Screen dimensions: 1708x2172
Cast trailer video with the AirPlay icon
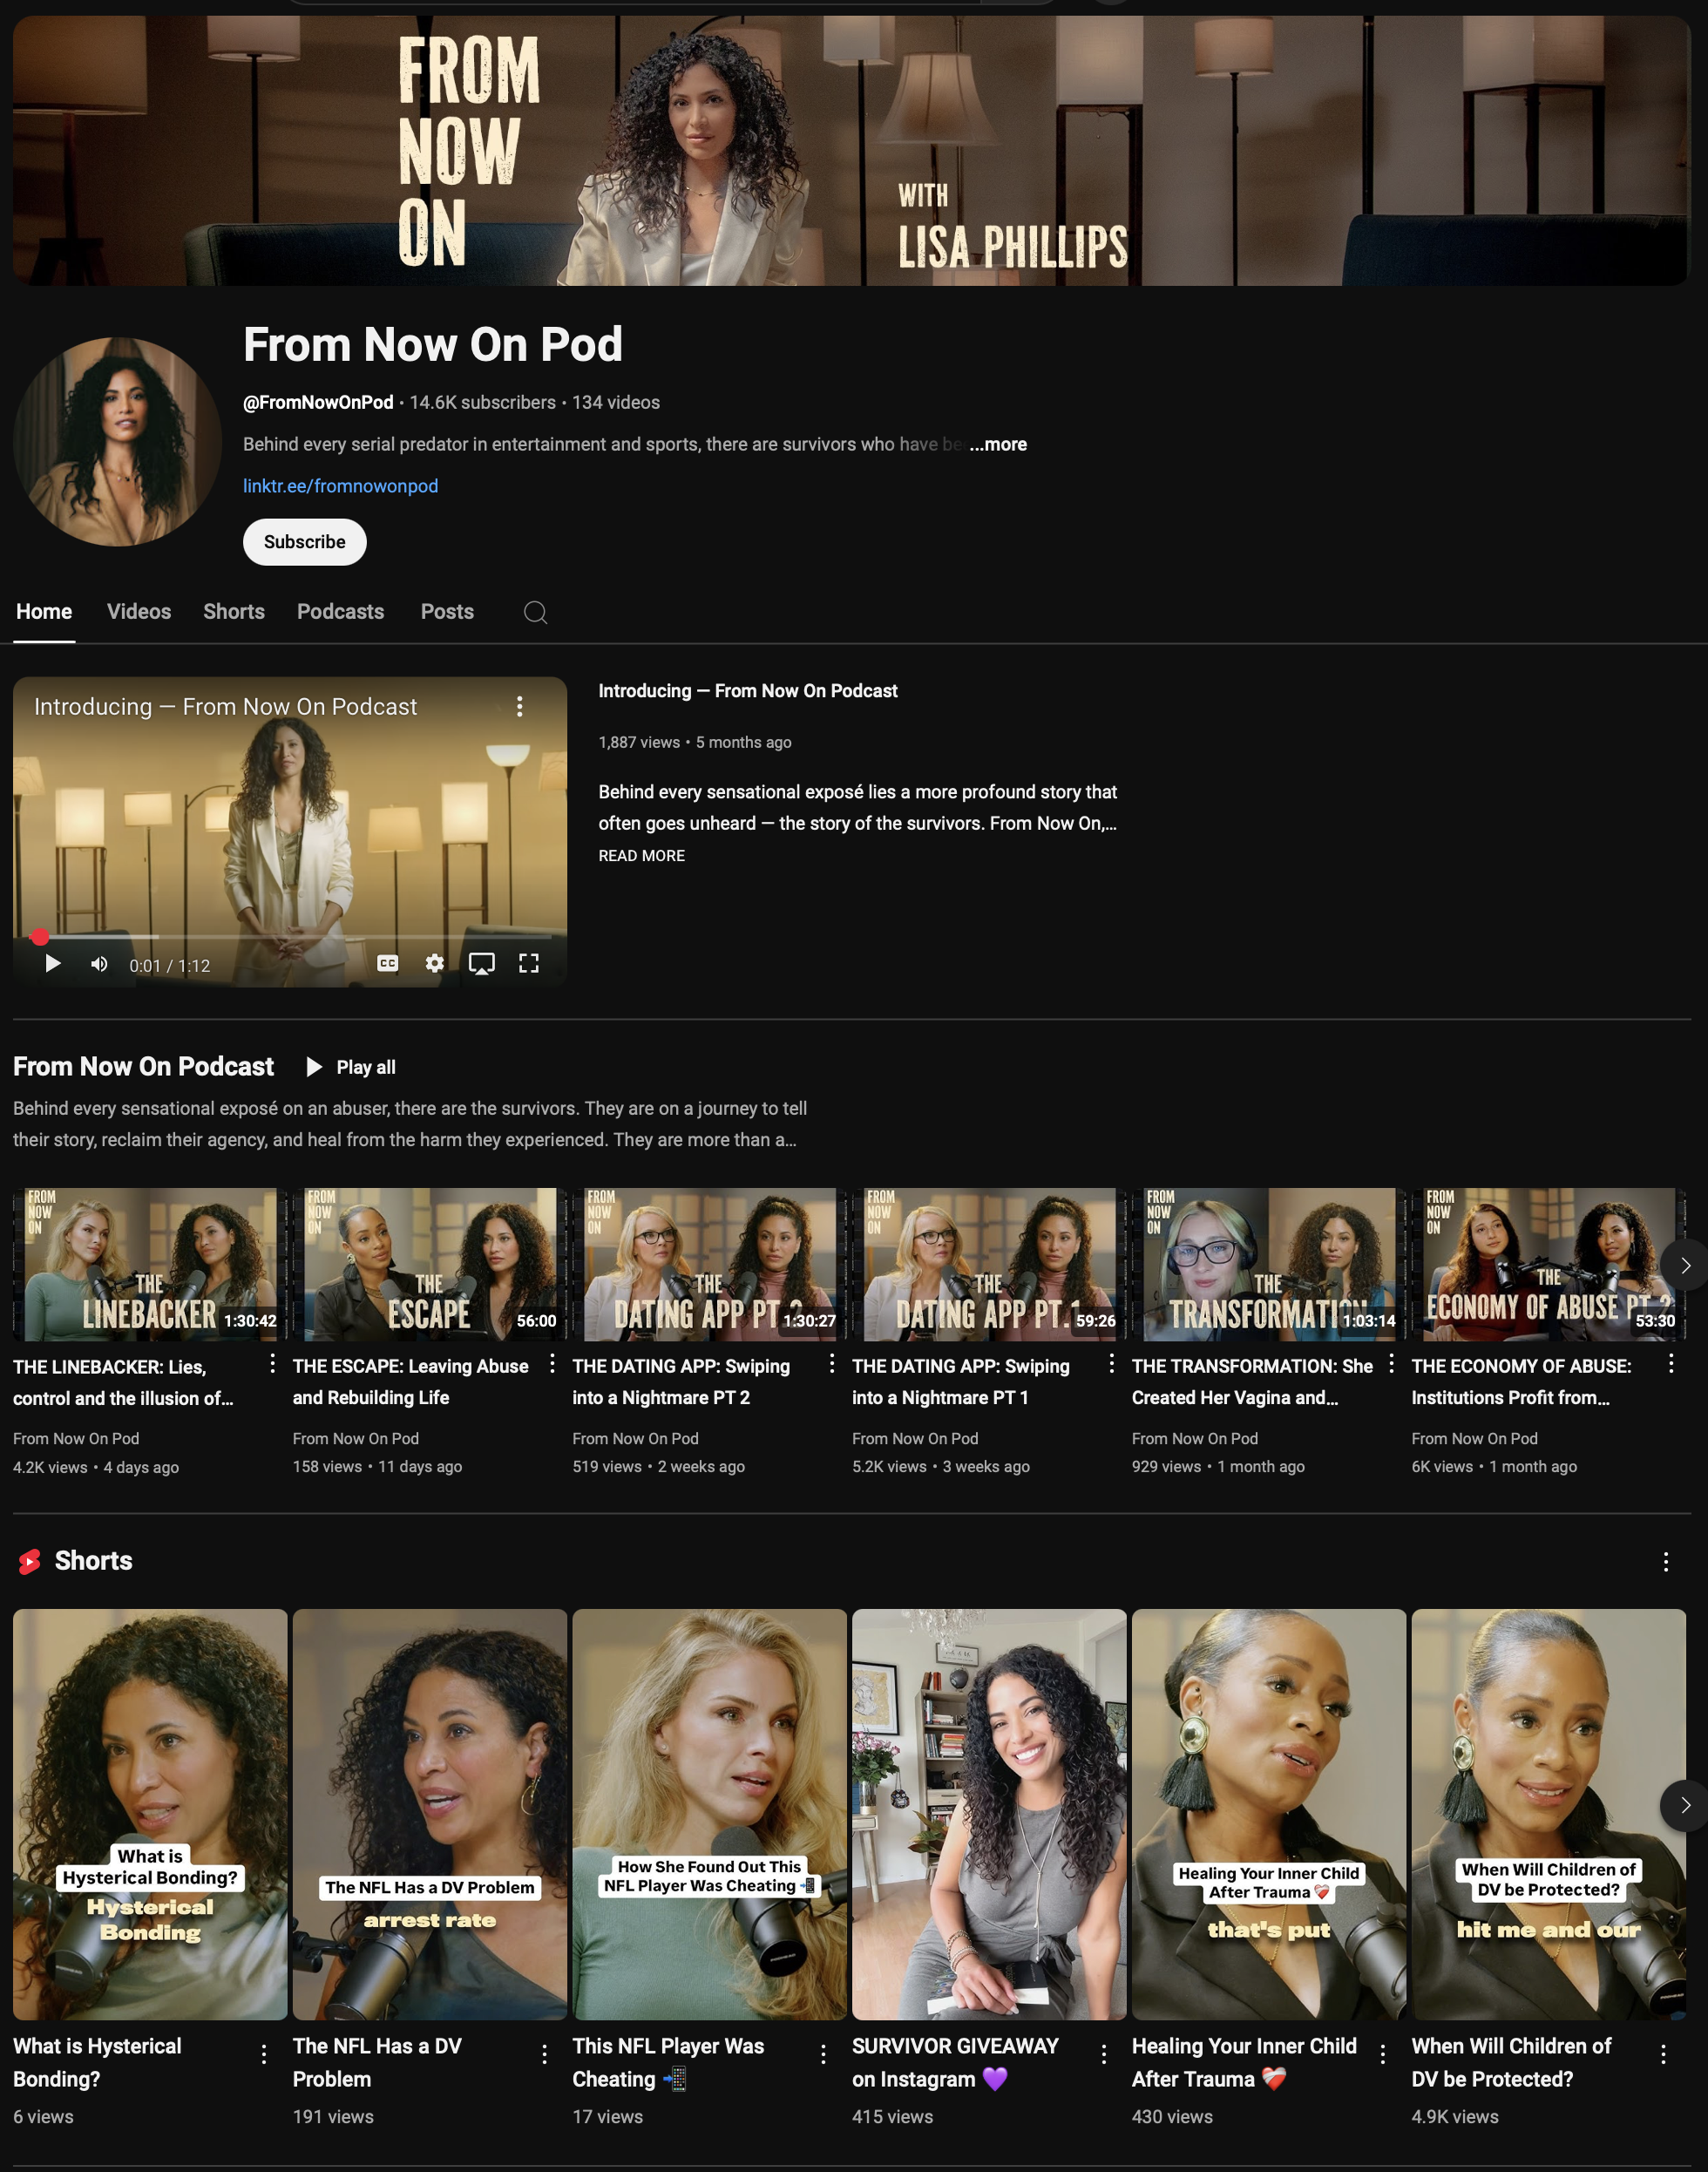[482, 963]
